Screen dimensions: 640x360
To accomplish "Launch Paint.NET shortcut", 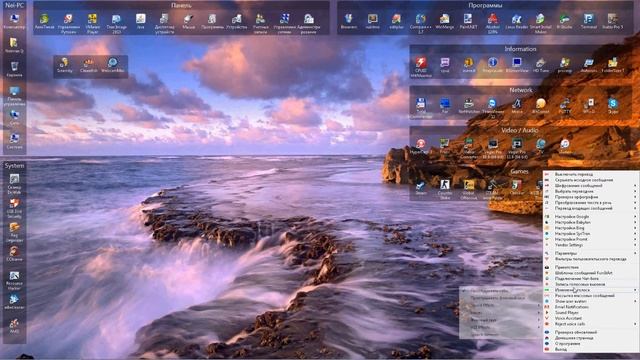I will pyautogui.click(x=468, y=21).
